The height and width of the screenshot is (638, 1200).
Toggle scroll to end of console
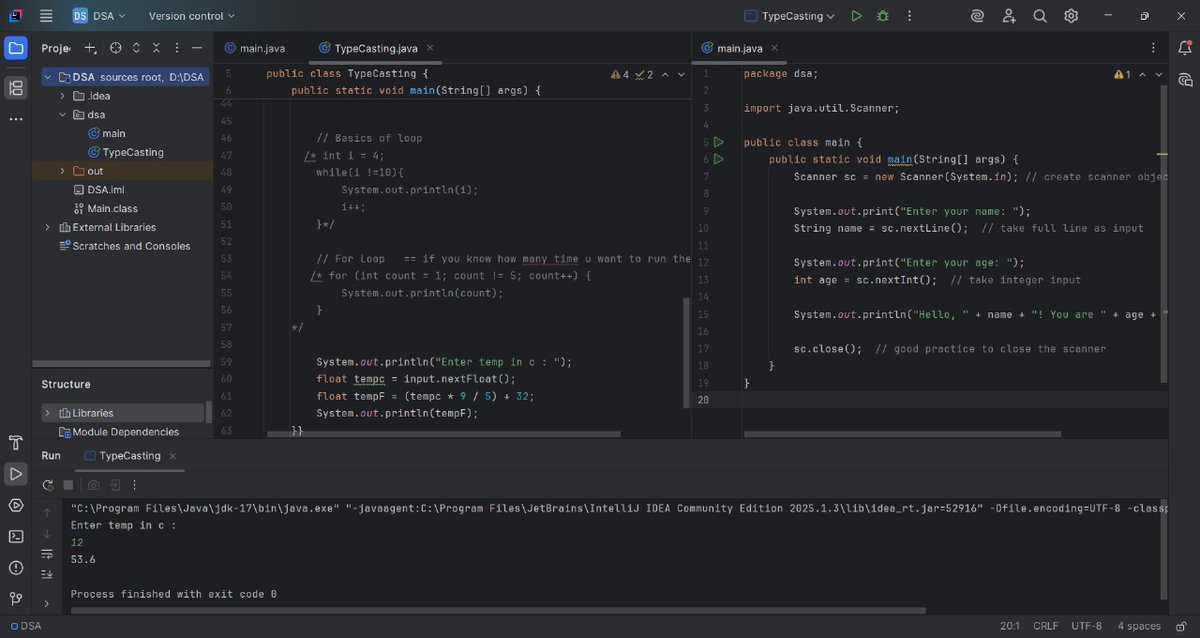pos(47,574)
